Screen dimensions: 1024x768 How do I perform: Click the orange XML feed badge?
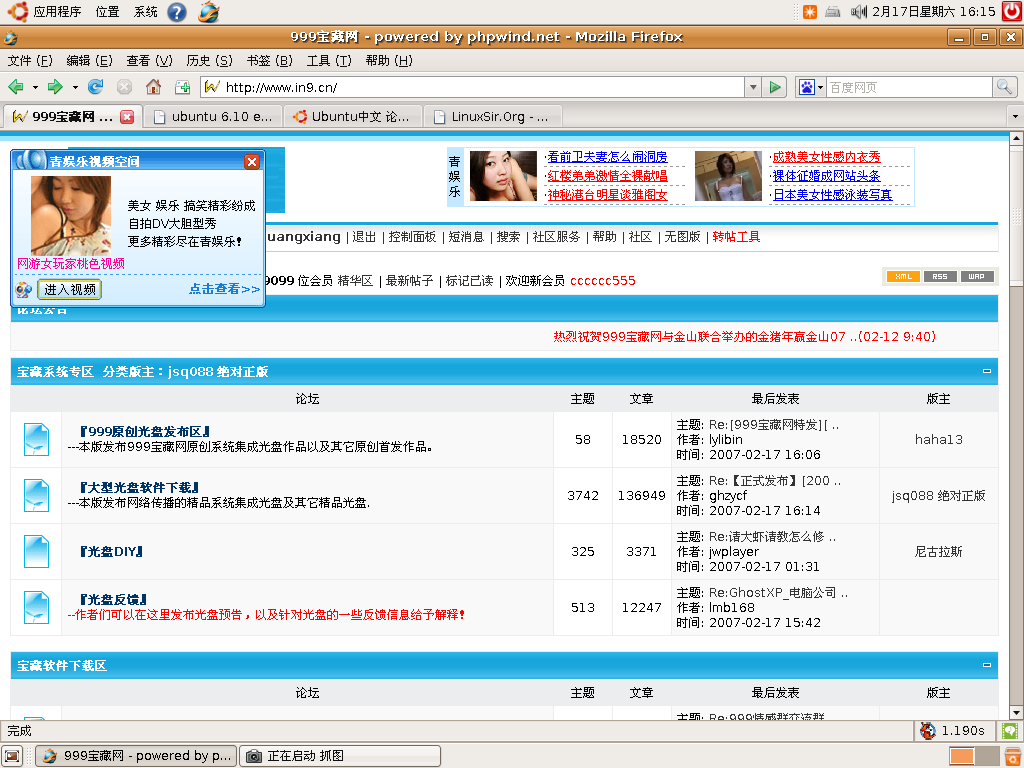tap(903, 276)
